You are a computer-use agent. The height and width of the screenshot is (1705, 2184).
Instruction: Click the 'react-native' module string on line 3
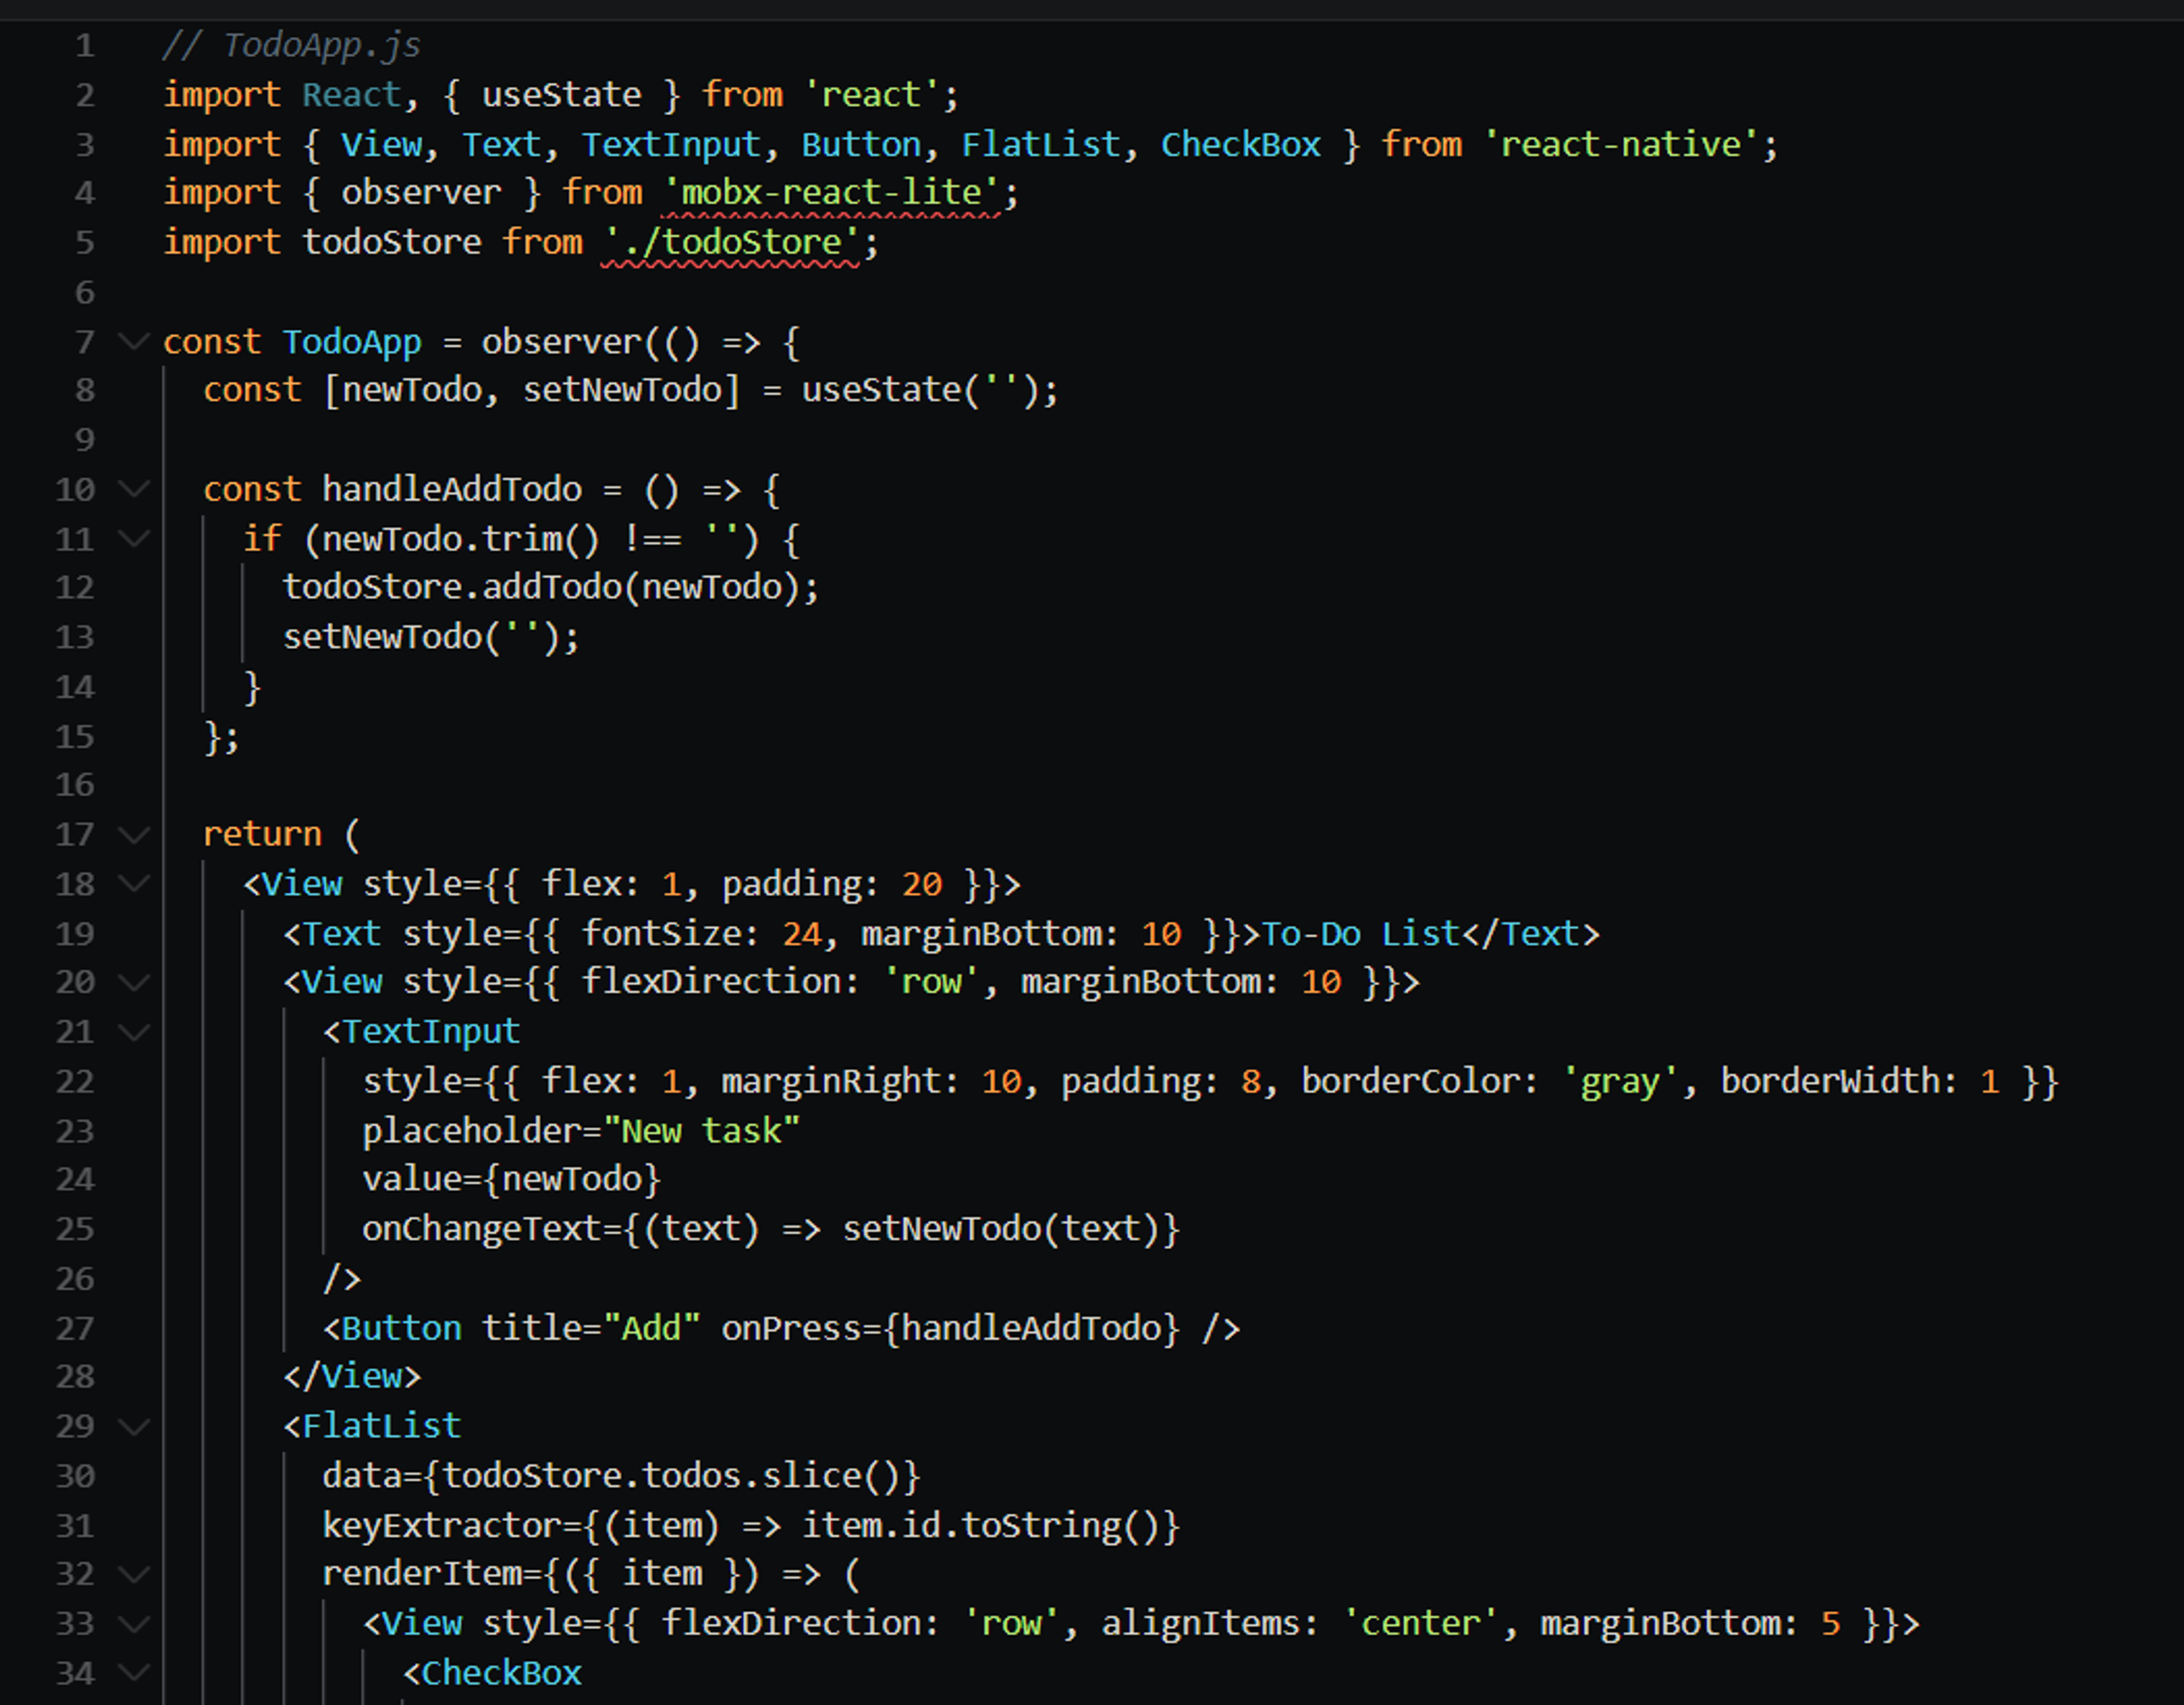click(x=1620, y=144)
